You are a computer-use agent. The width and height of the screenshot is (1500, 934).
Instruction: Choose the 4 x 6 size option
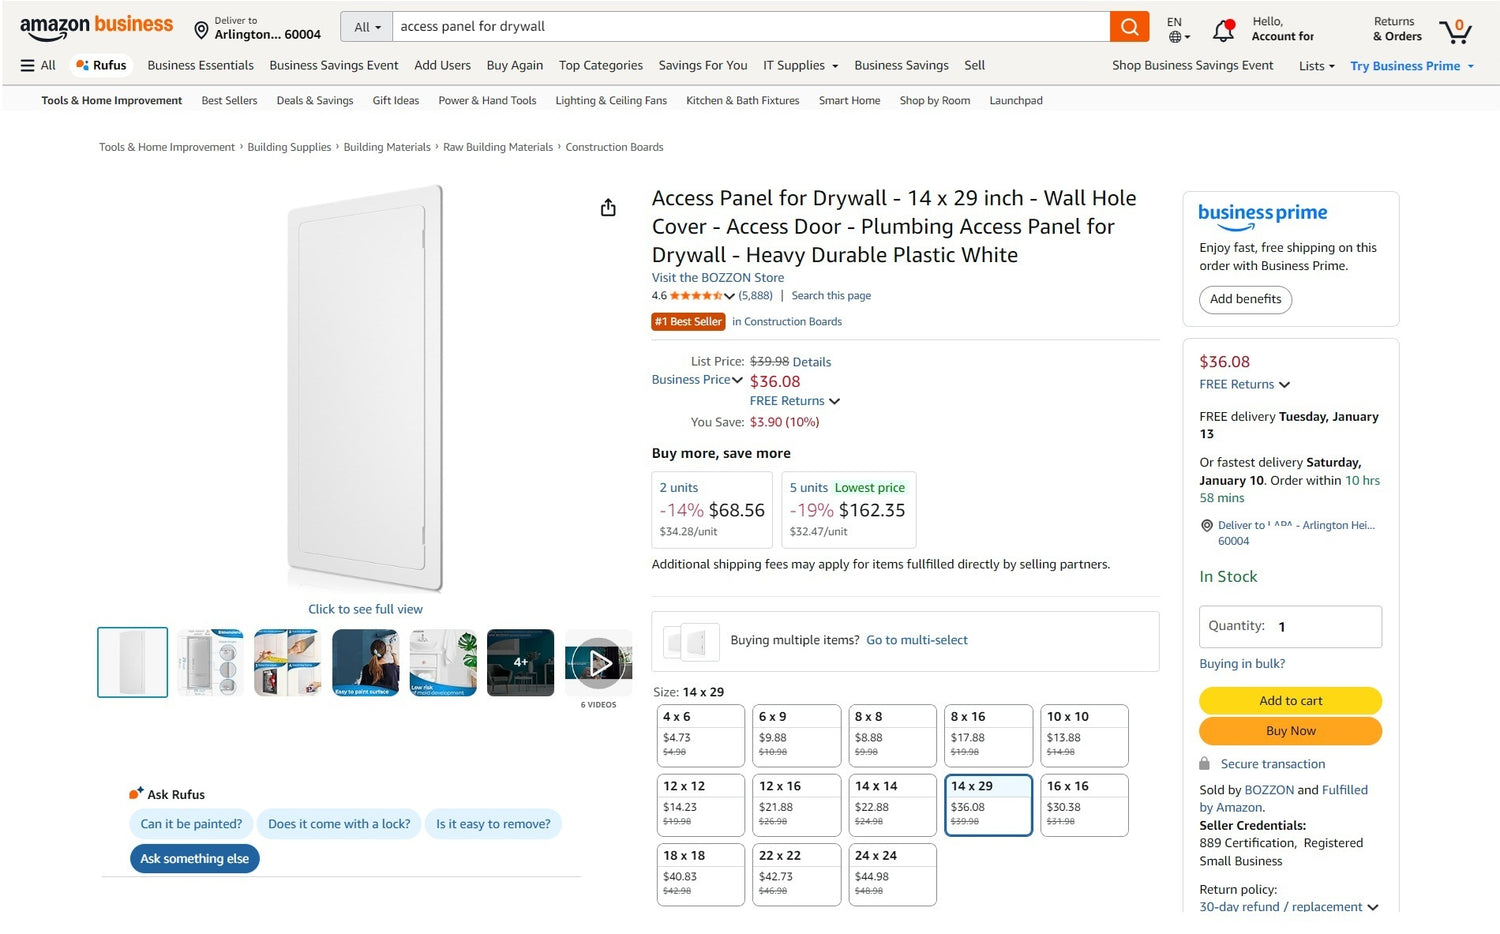tap(700, 735)
